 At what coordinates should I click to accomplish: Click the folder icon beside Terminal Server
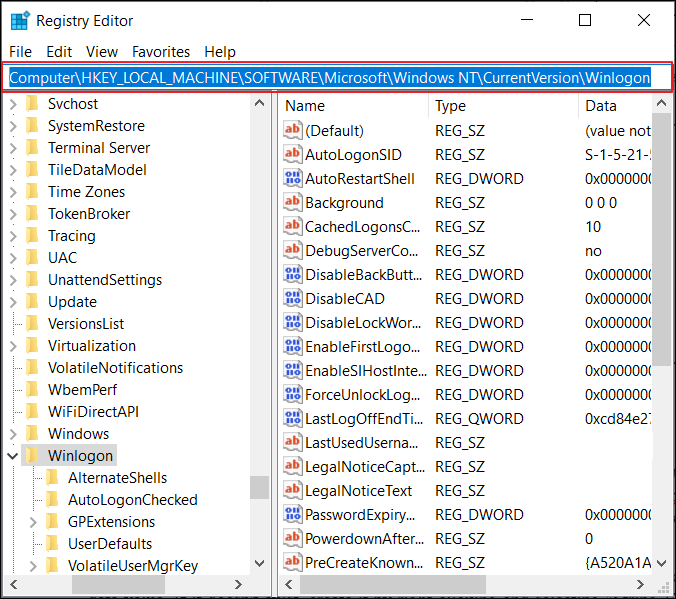pos(32,147)
